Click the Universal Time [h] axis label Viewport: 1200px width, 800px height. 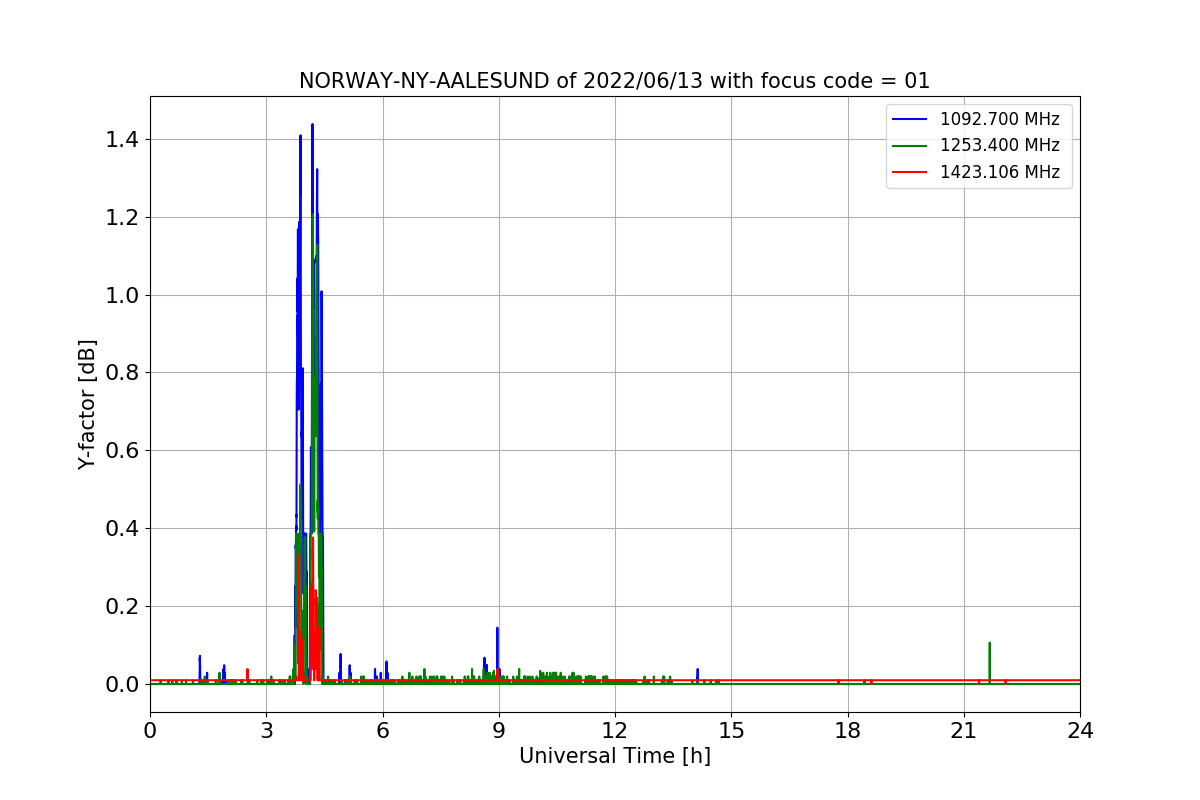(x=614, y=756)
